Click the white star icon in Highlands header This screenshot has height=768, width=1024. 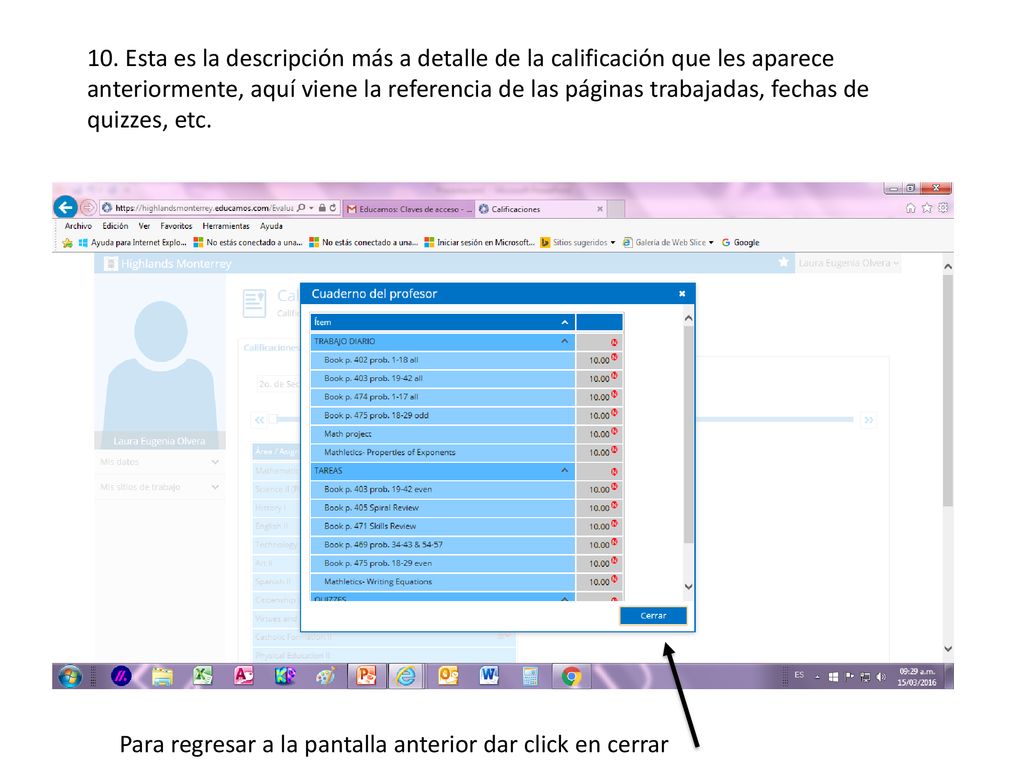784,263
